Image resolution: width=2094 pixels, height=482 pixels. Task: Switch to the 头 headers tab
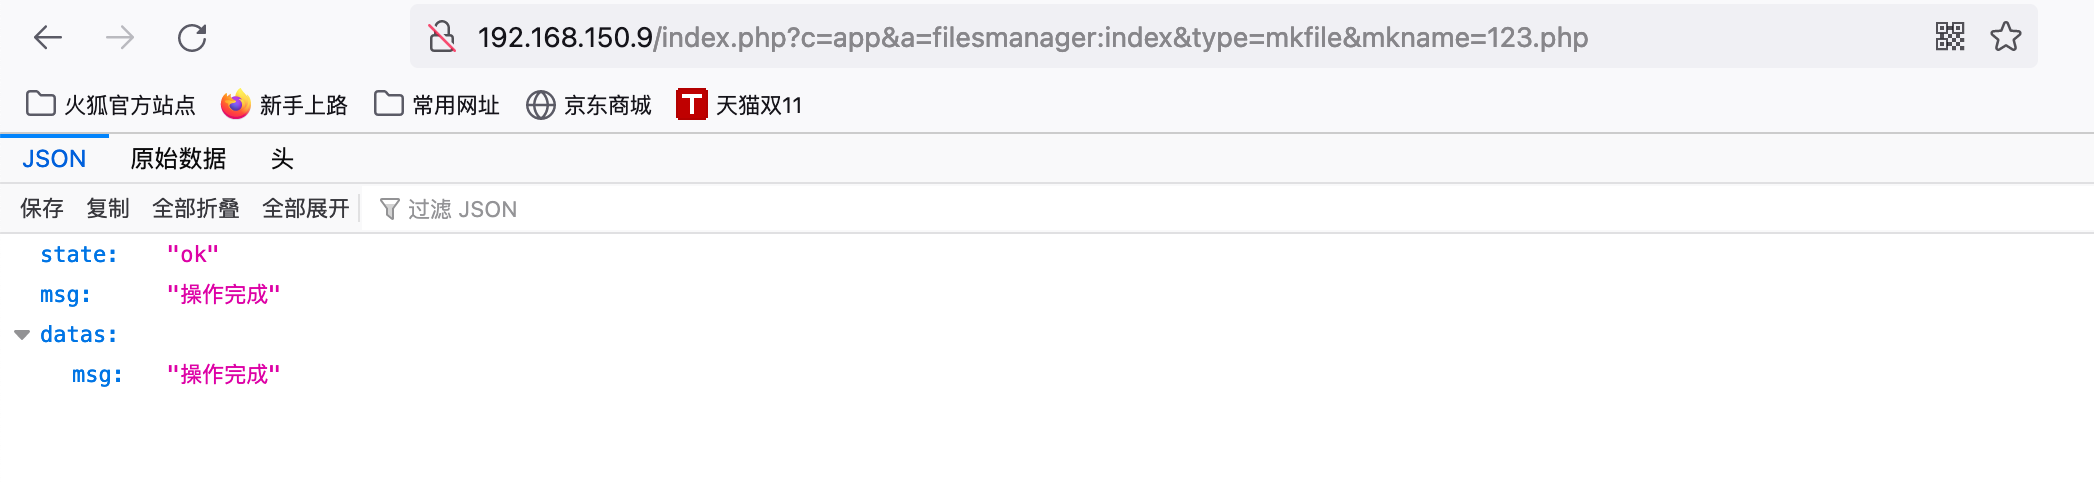pyautogui.click(x=282, y=159)
